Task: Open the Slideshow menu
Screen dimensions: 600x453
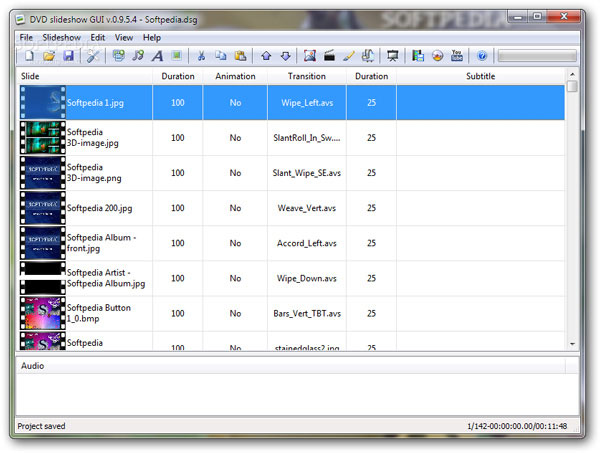Action: pyautogui.click(x=61, y=37)
